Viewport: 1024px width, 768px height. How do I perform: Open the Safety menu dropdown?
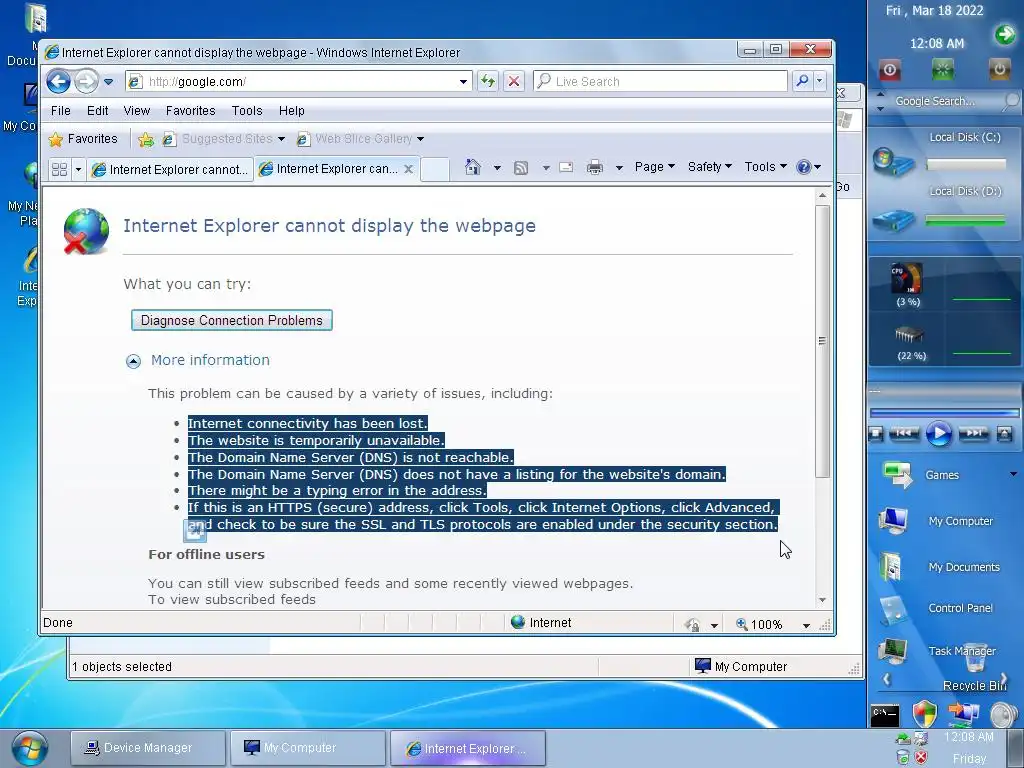709,167
